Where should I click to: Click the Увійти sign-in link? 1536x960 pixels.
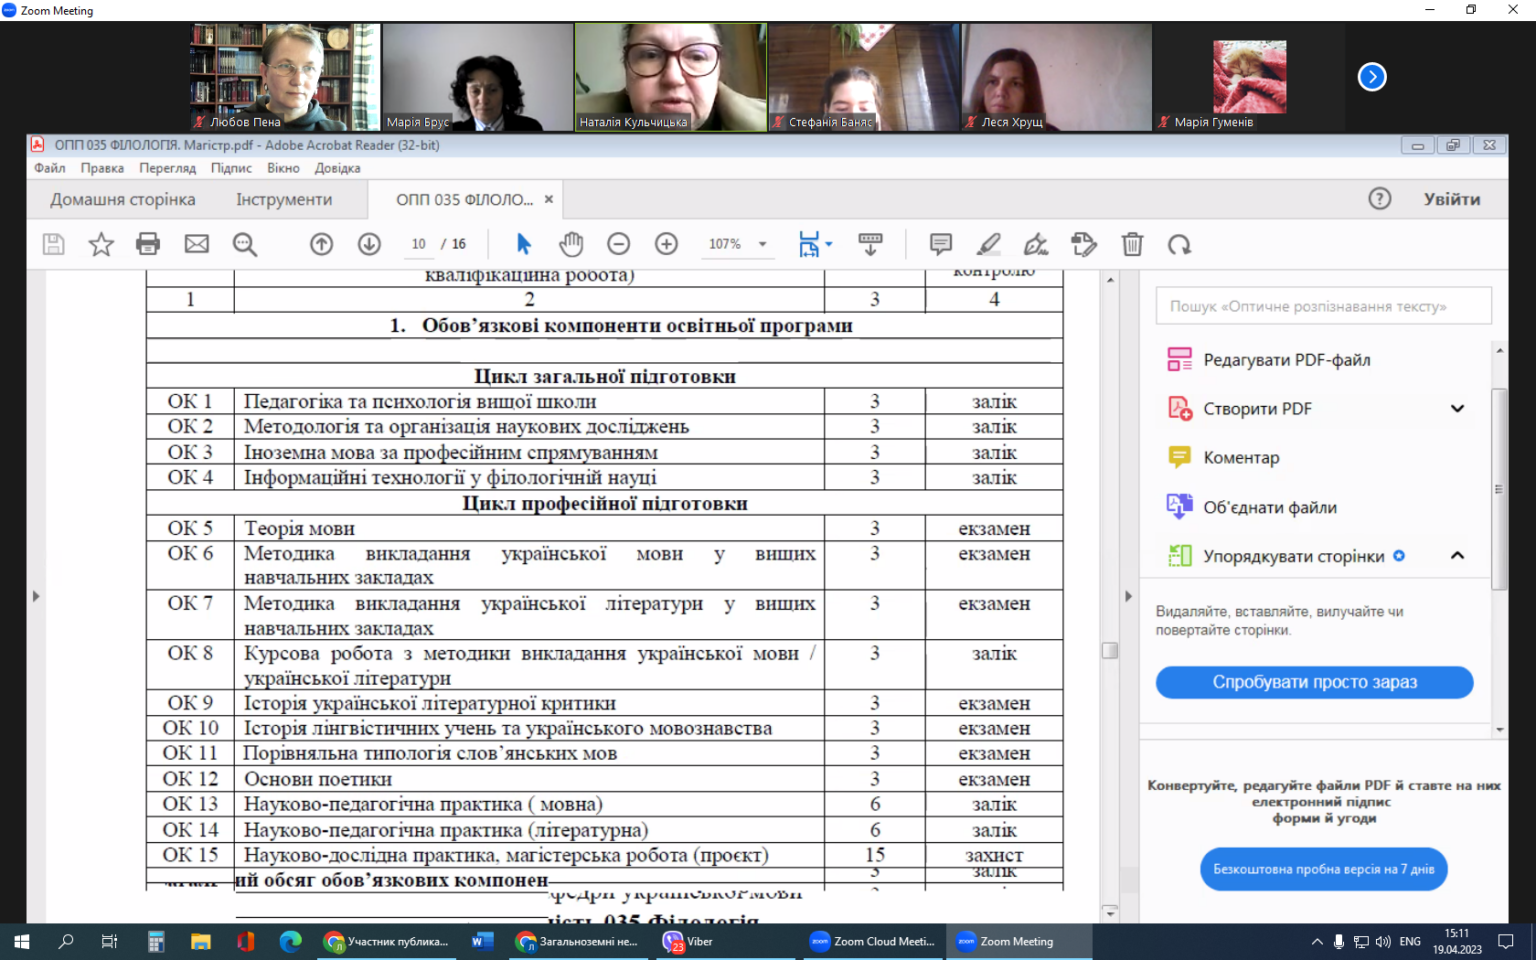[x=1452, y=199]
